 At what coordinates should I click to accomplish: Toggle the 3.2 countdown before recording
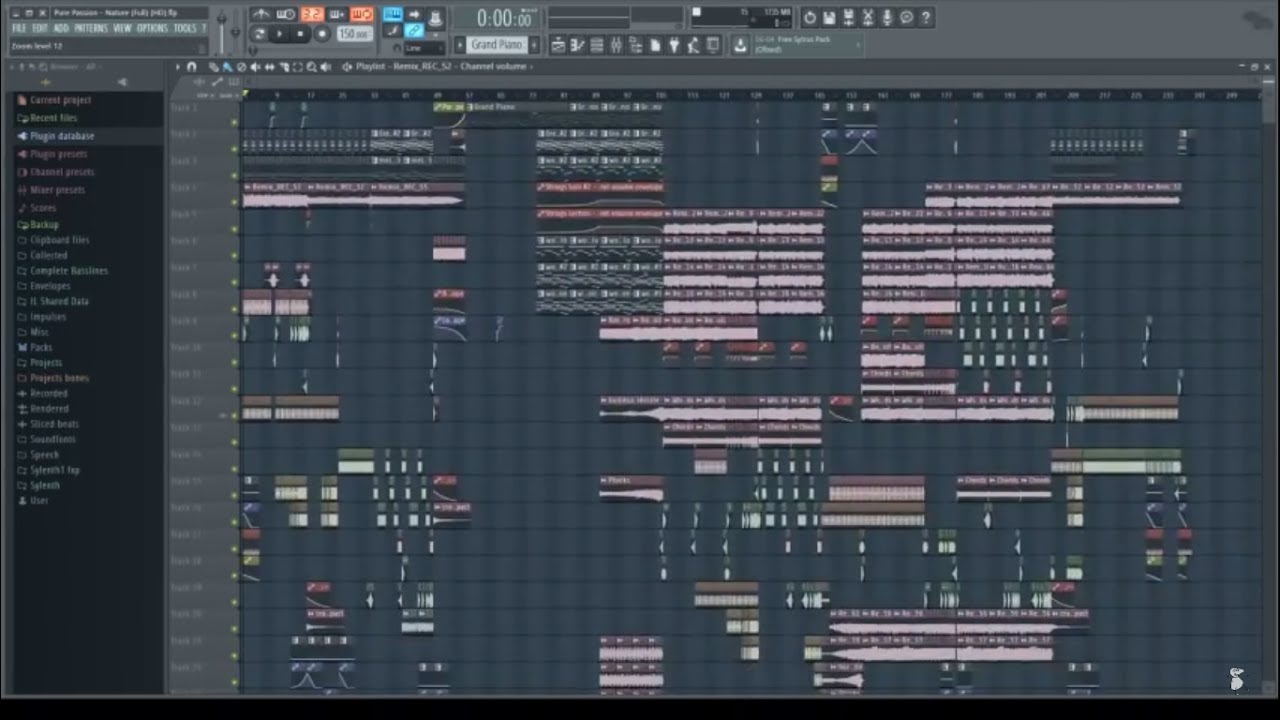(312, 14)
